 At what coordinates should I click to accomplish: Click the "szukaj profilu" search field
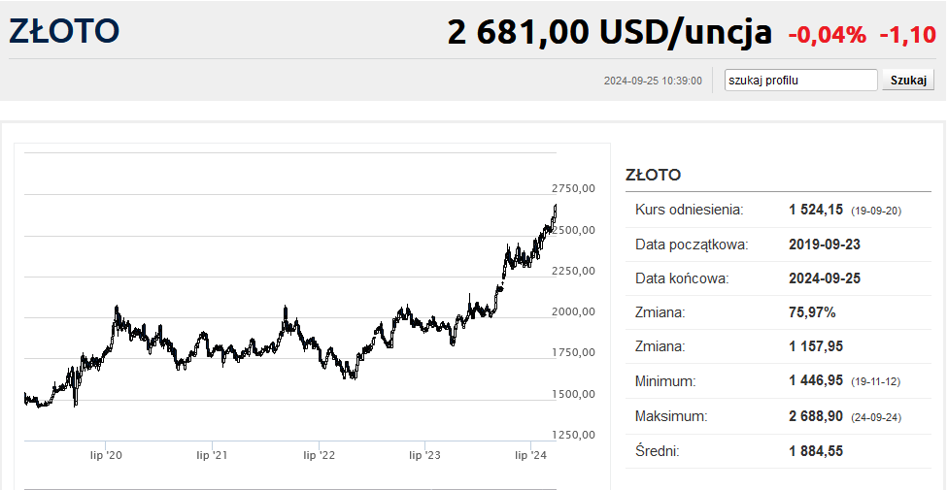800,80
